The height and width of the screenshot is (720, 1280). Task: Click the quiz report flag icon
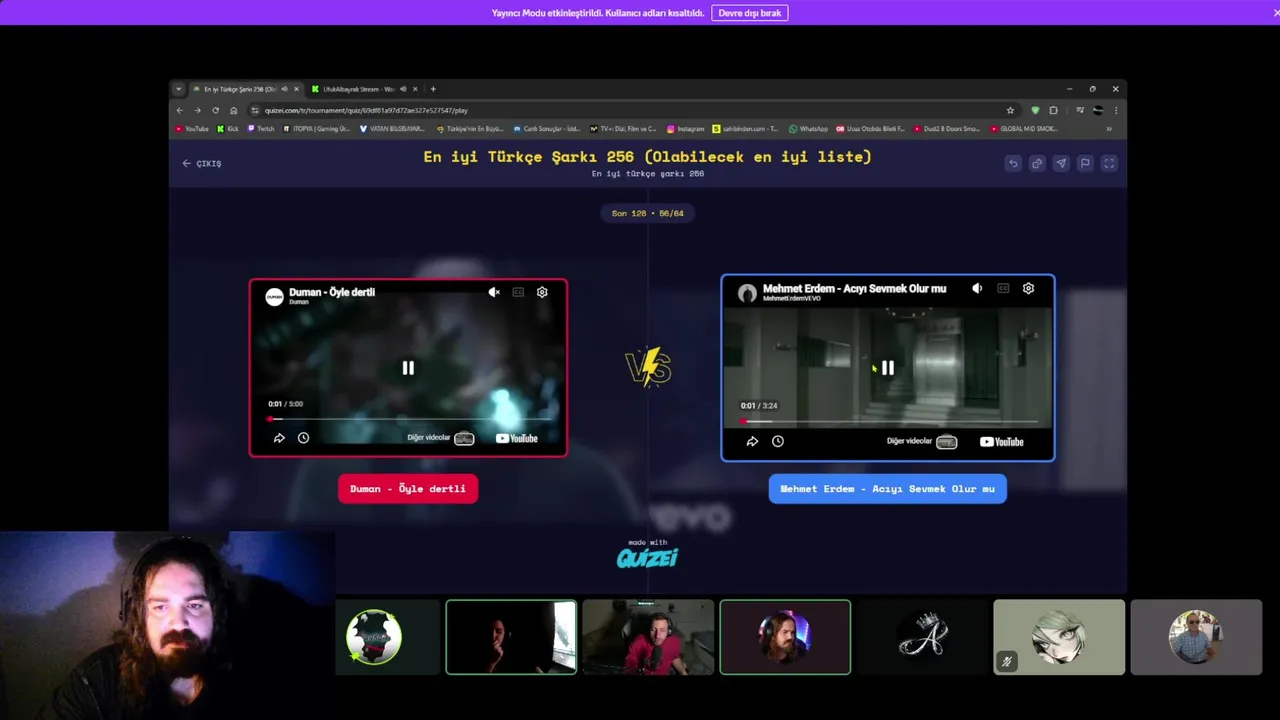click(1085, 163)
